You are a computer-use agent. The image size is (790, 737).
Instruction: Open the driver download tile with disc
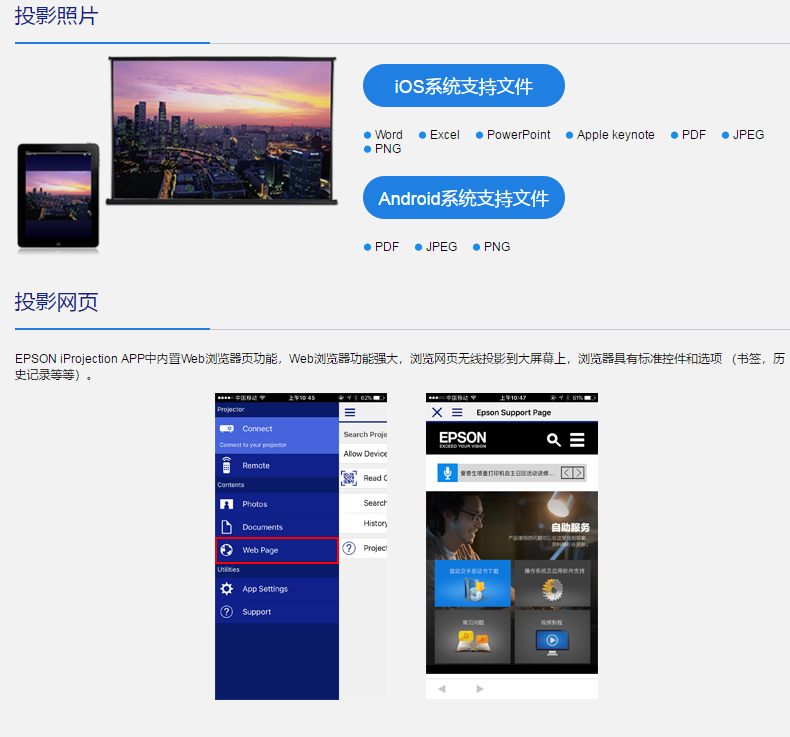click(x=474, y=584)
